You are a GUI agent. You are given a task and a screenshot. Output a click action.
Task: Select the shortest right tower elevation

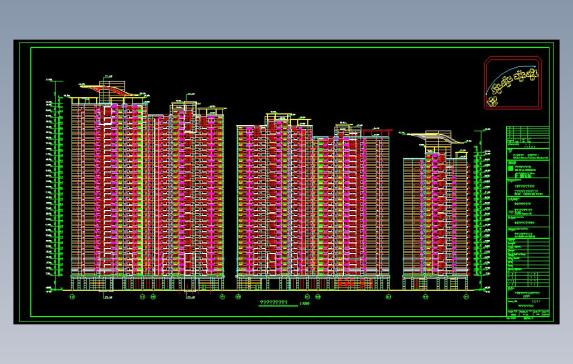click(x=436, y=210)
